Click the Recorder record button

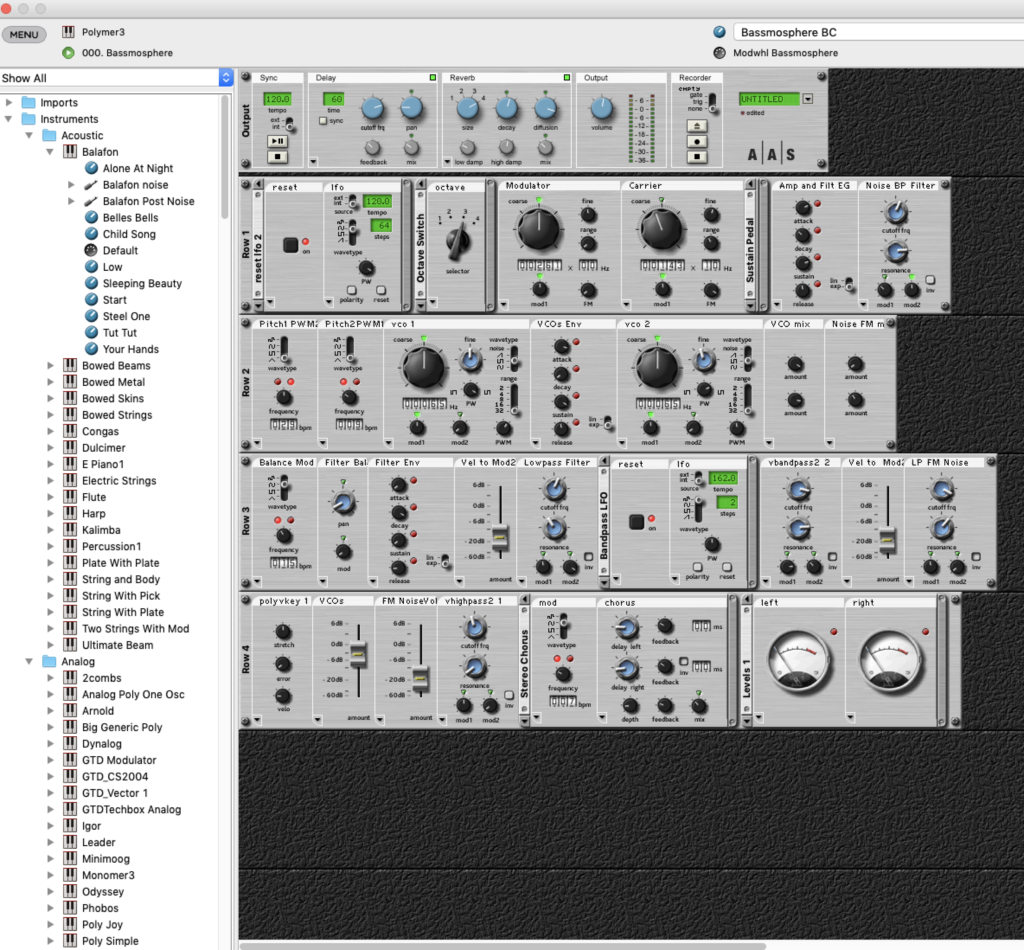[x=696, y=142]
